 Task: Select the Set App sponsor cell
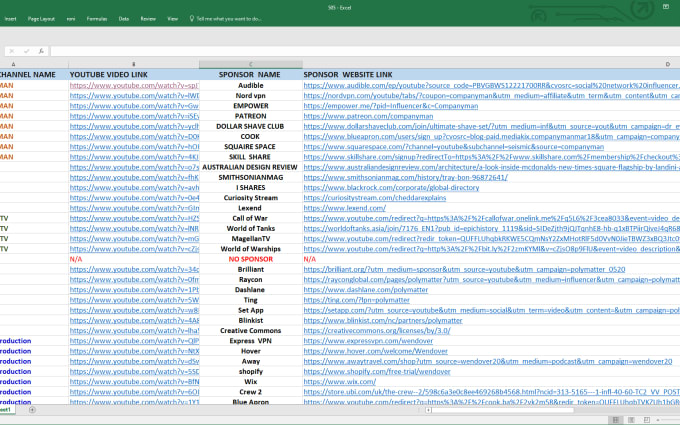pyautogui.click(x=251, y=310)
